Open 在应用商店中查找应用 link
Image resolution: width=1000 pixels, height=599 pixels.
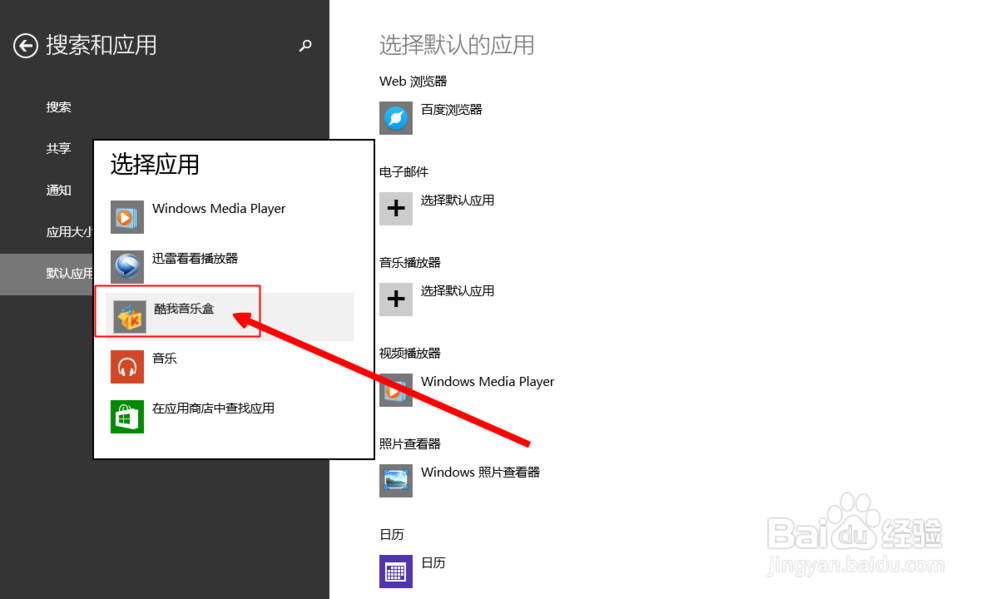(x=213, y=408)
